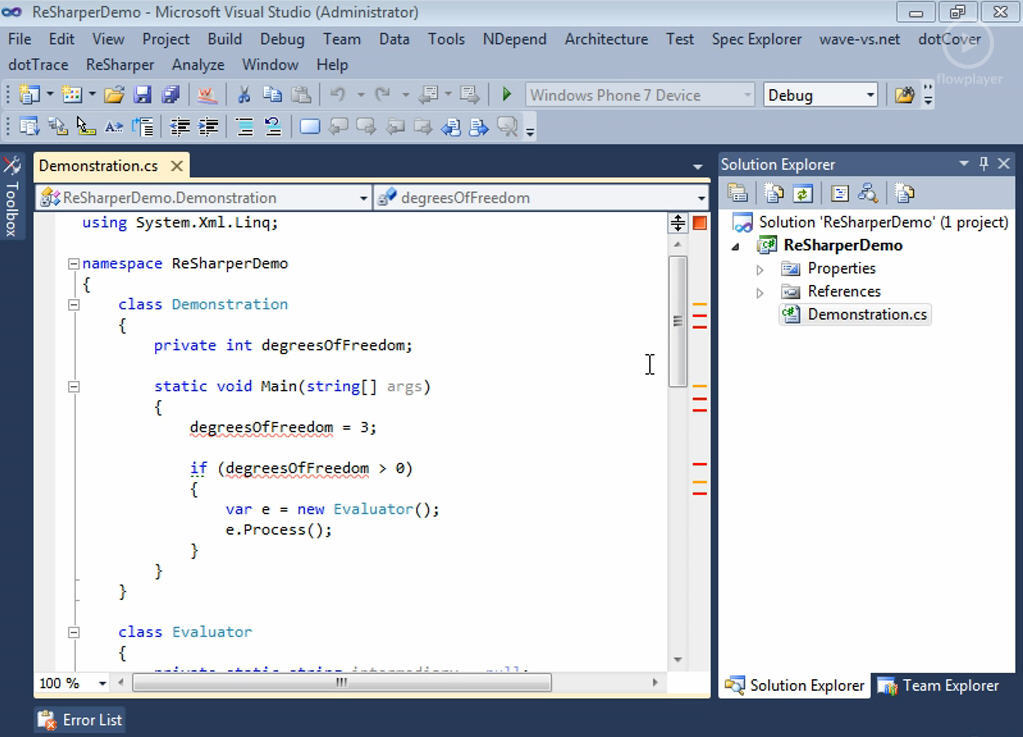
Task: Open the Error List panel
Action: pos(80,720)
